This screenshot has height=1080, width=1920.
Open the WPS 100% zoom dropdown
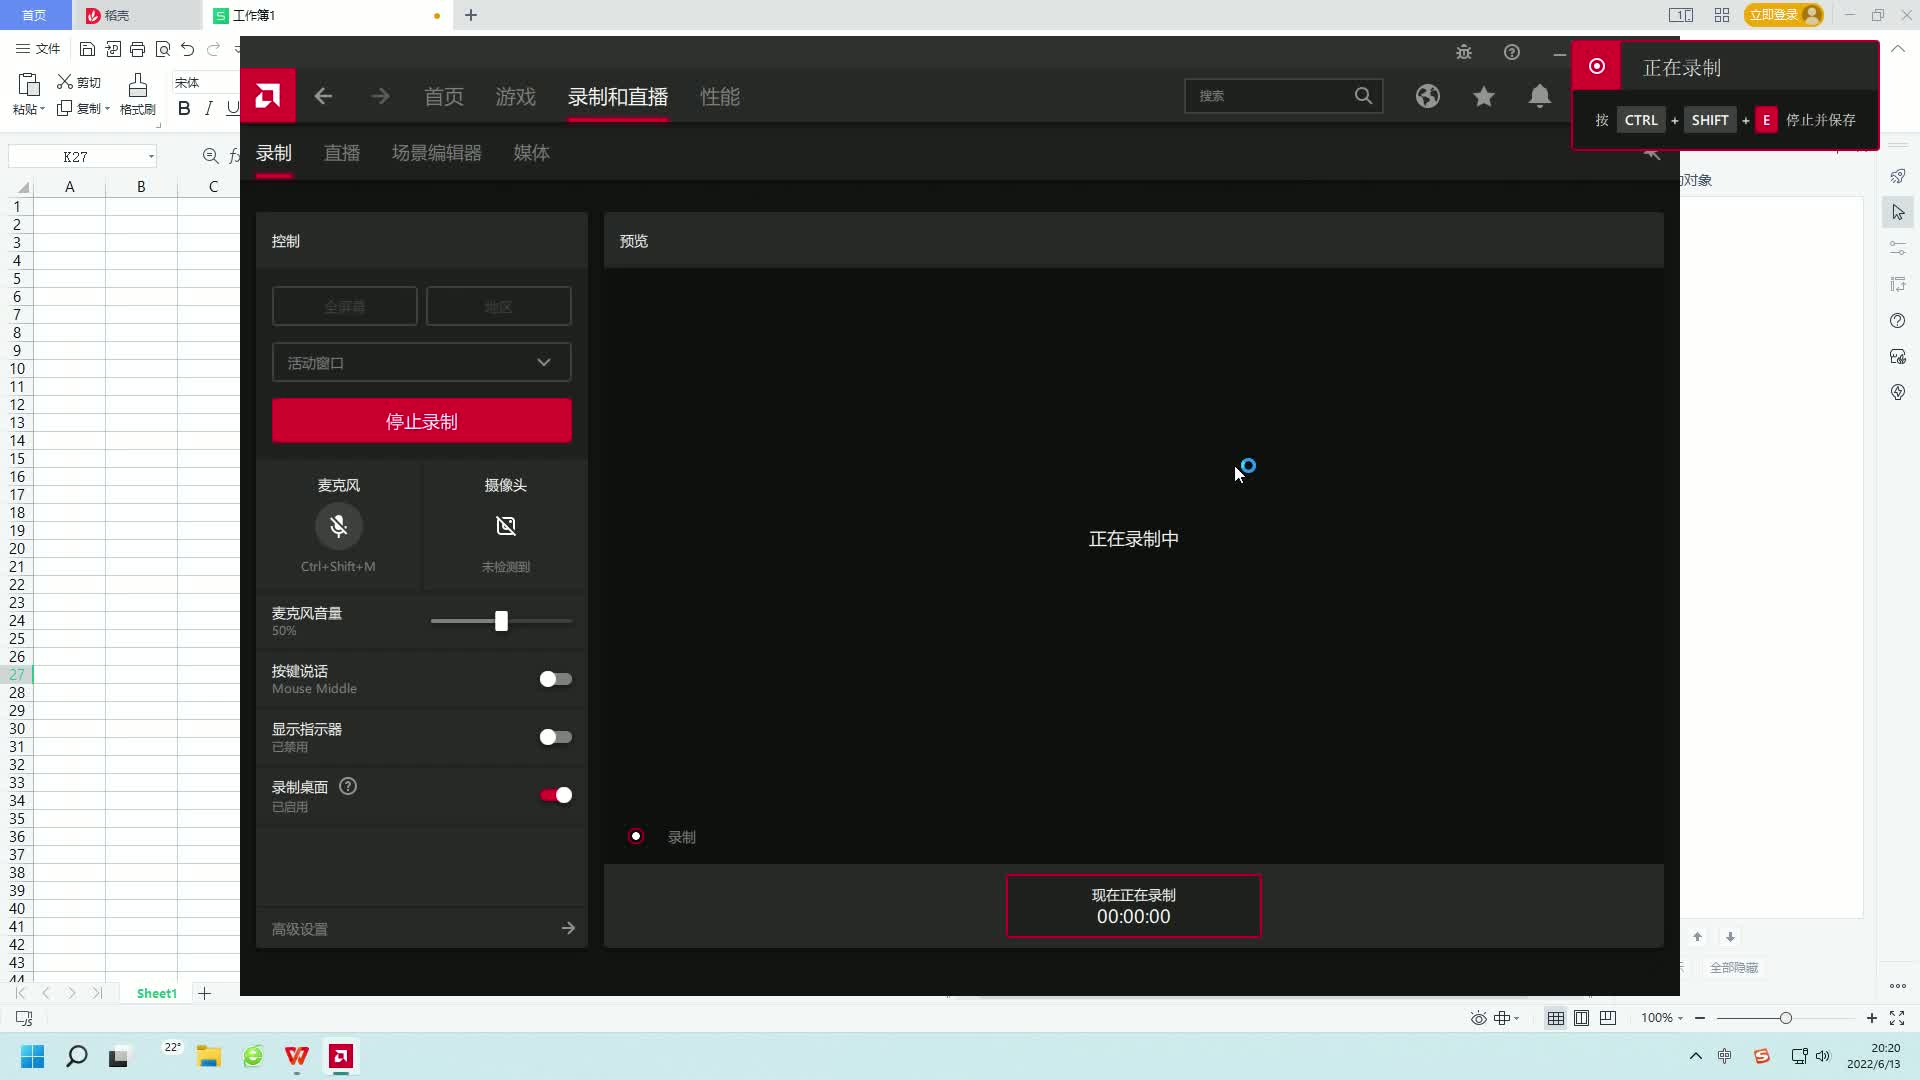click(x=1680, y=1018)
